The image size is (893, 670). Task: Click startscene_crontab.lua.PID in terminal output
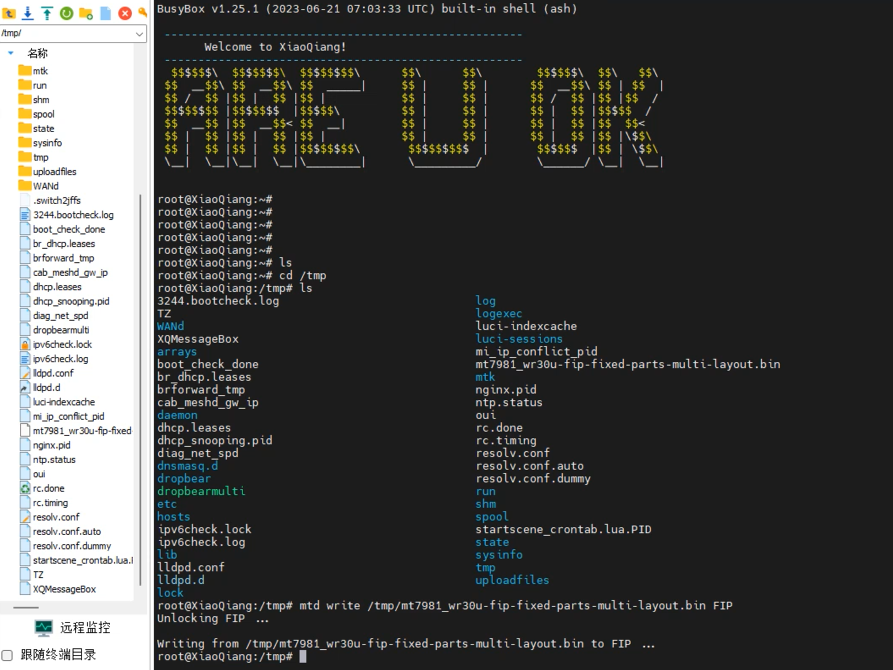(563, 529)
